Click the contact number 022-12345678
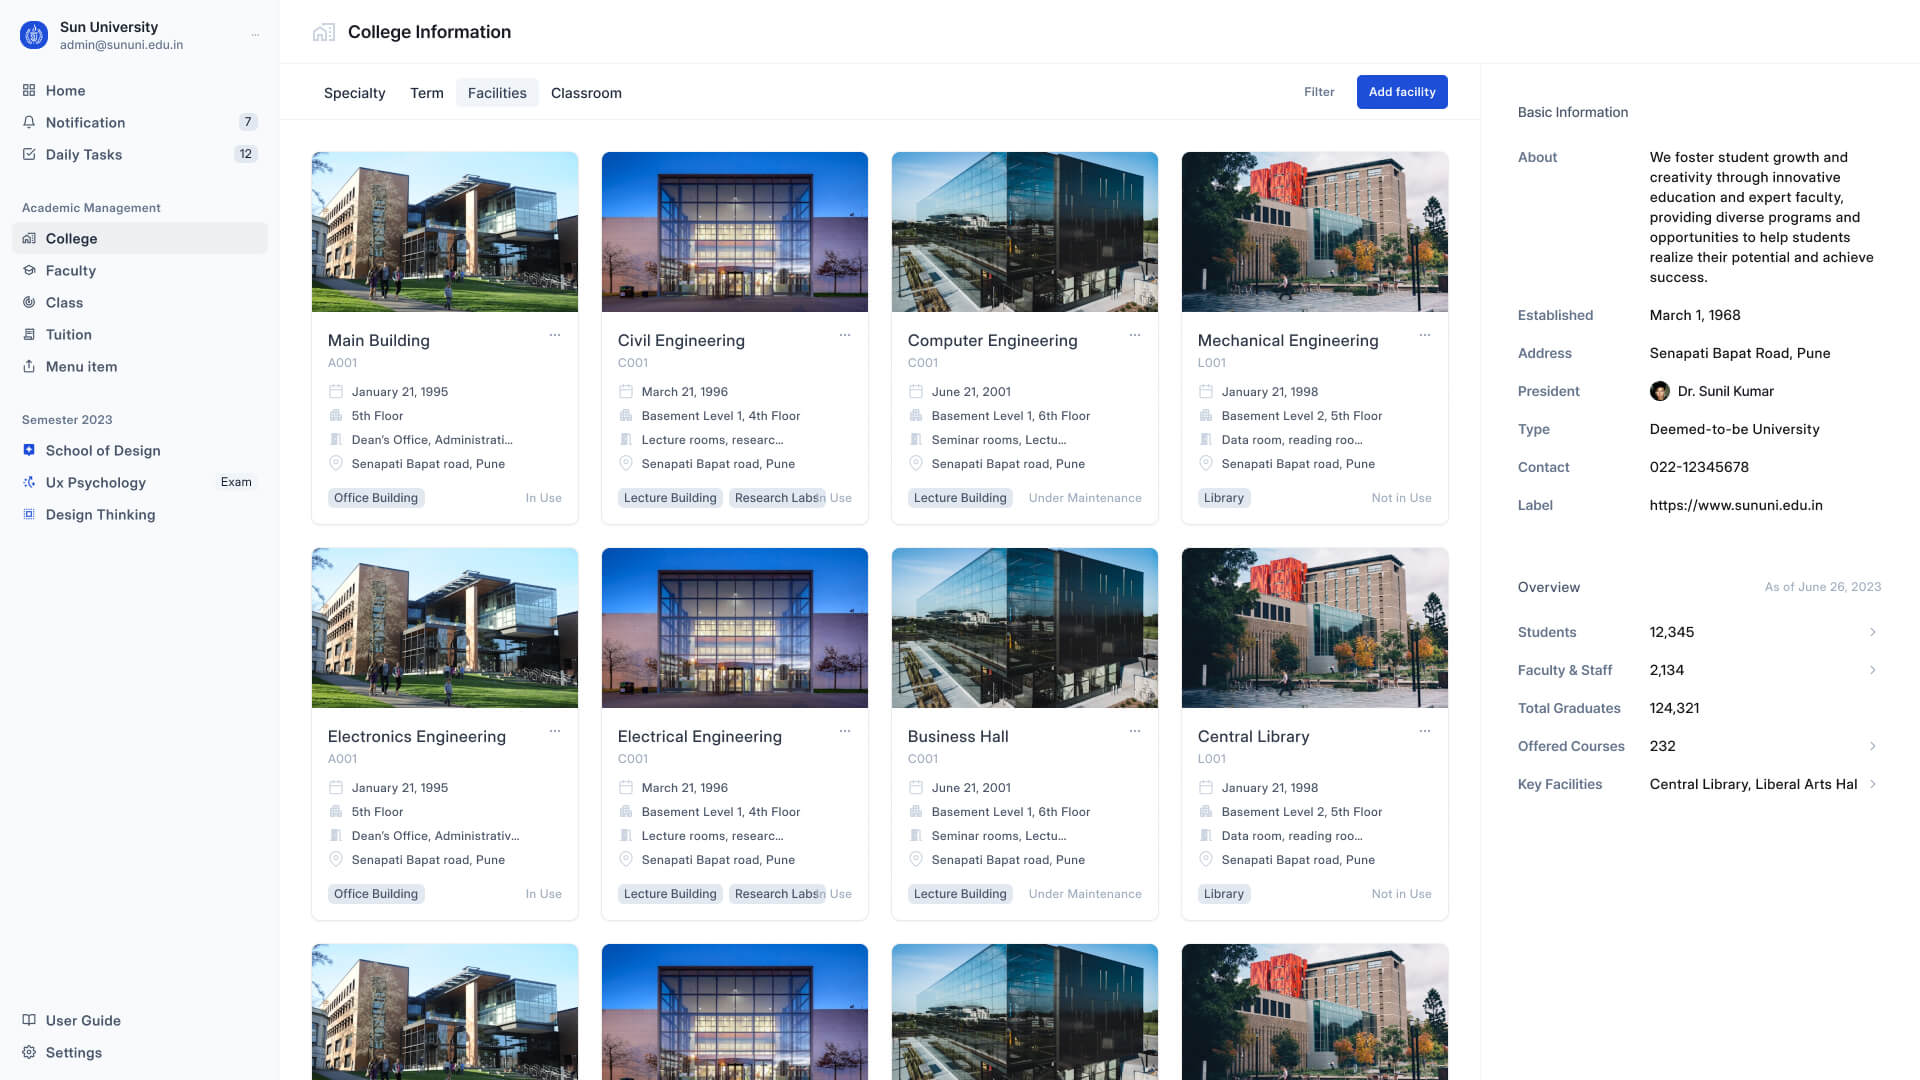The width and height of the screenshot is (1920, 1080). [x=1699, y=467]
